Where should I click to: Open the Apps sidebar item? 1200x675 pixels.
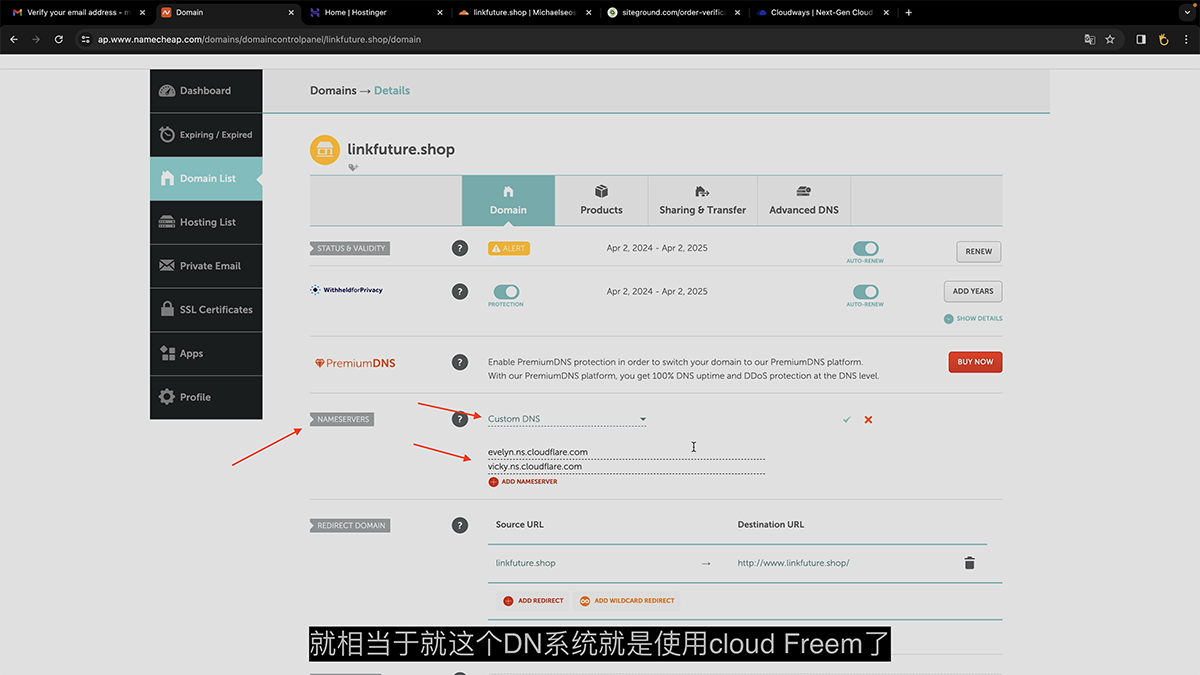pos(206,353)
